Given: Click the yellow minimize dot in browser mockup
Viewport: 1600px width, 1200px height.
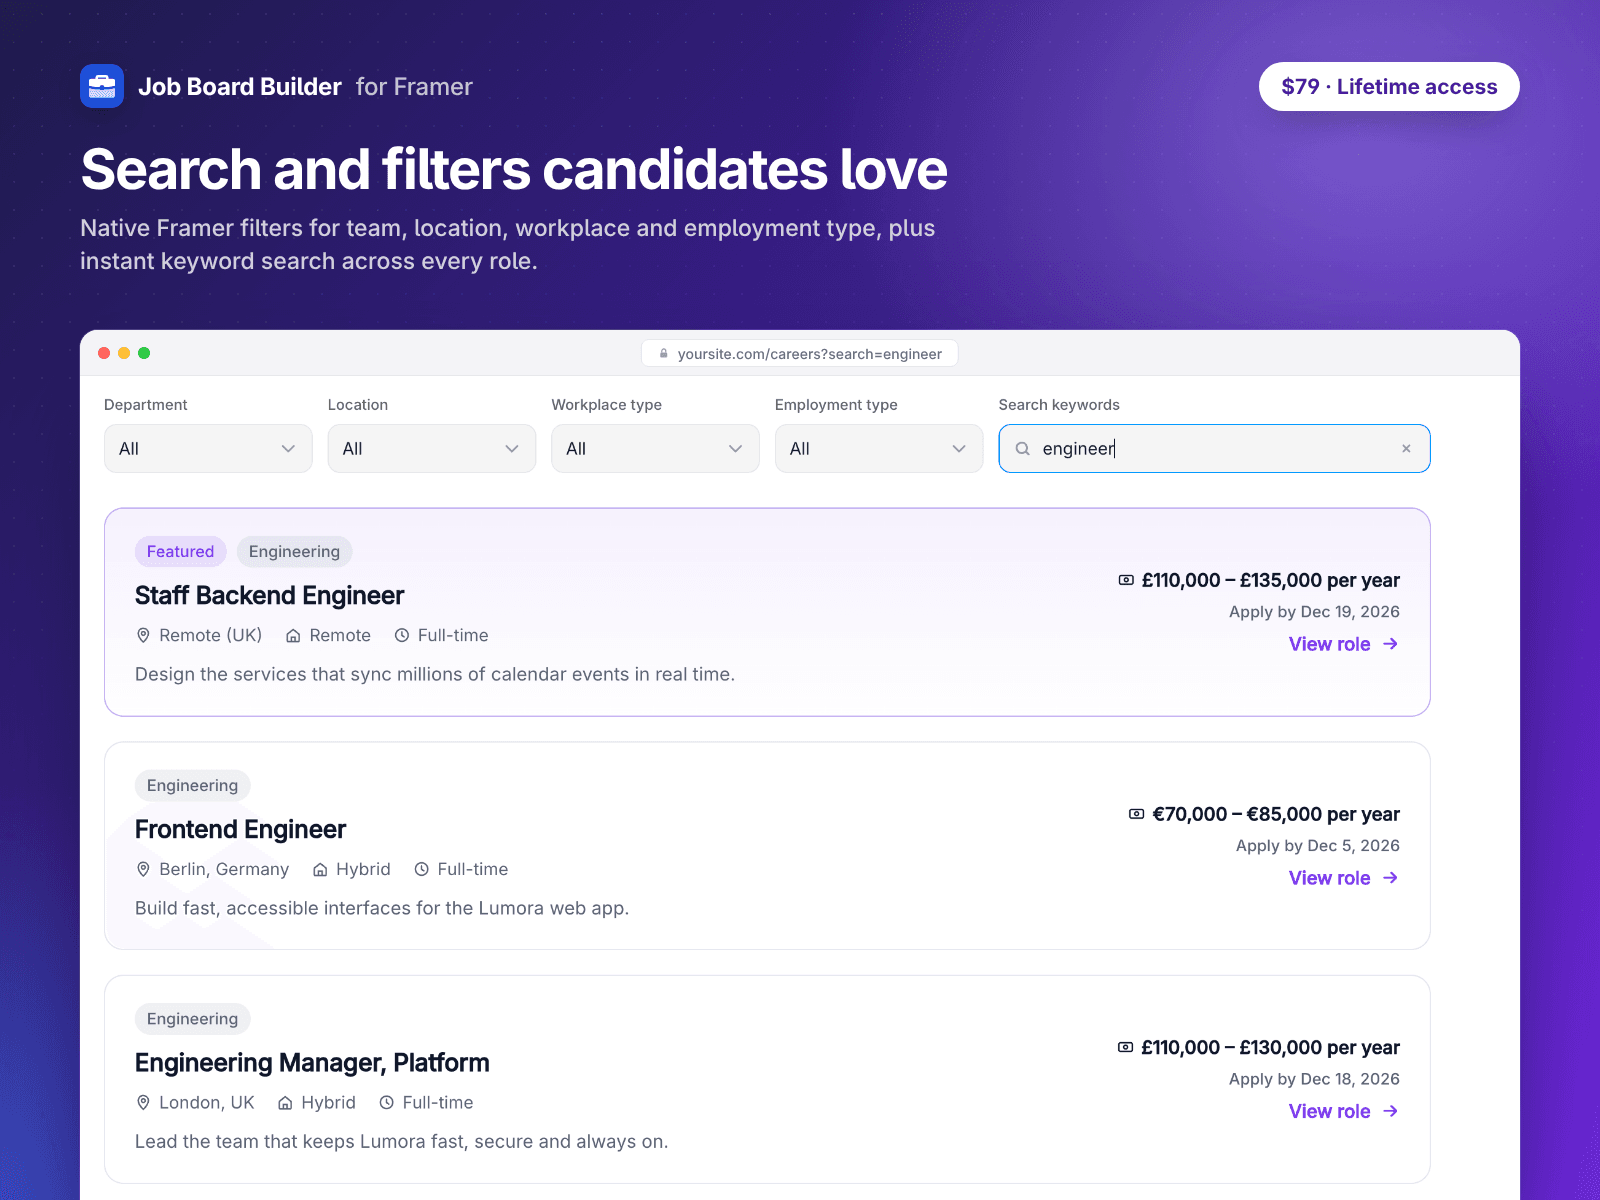Looking at the screenshot, I should click(x=124, y=353).
